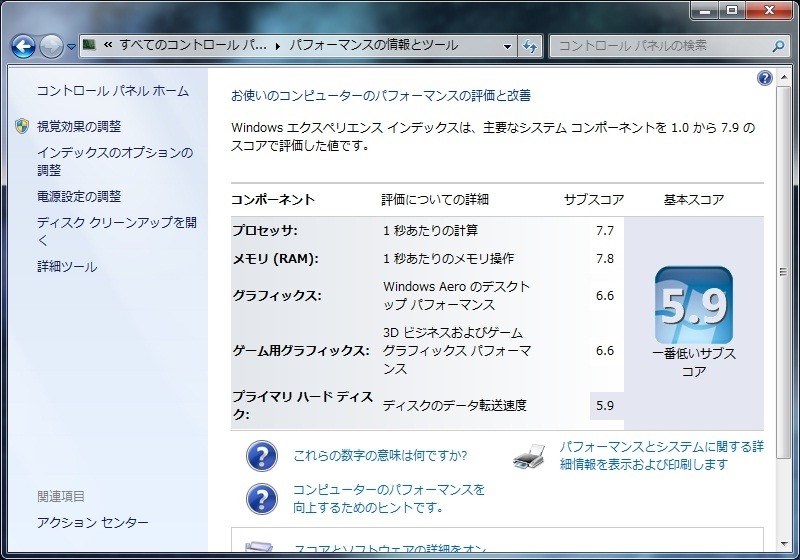Open コントロール パネル ホーム link
Viewport: 800px width, 560px height.
(113, 91)
